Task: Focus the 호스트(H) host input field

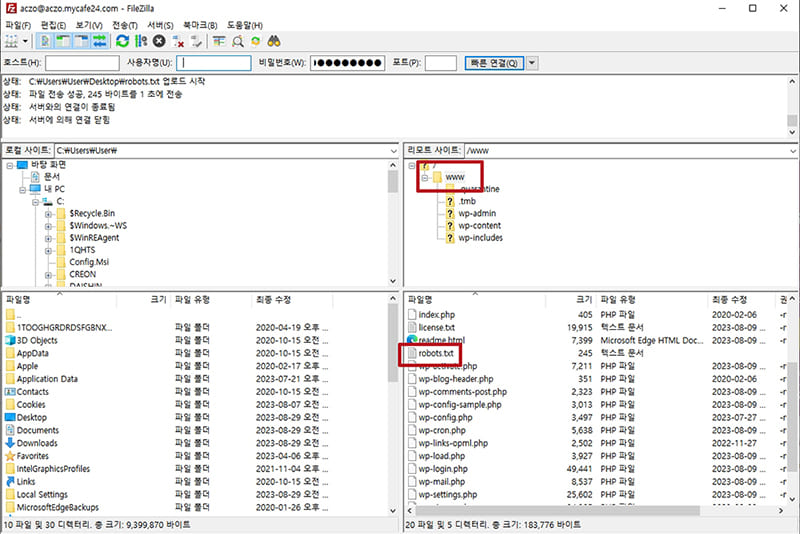Action: (82, 63)
